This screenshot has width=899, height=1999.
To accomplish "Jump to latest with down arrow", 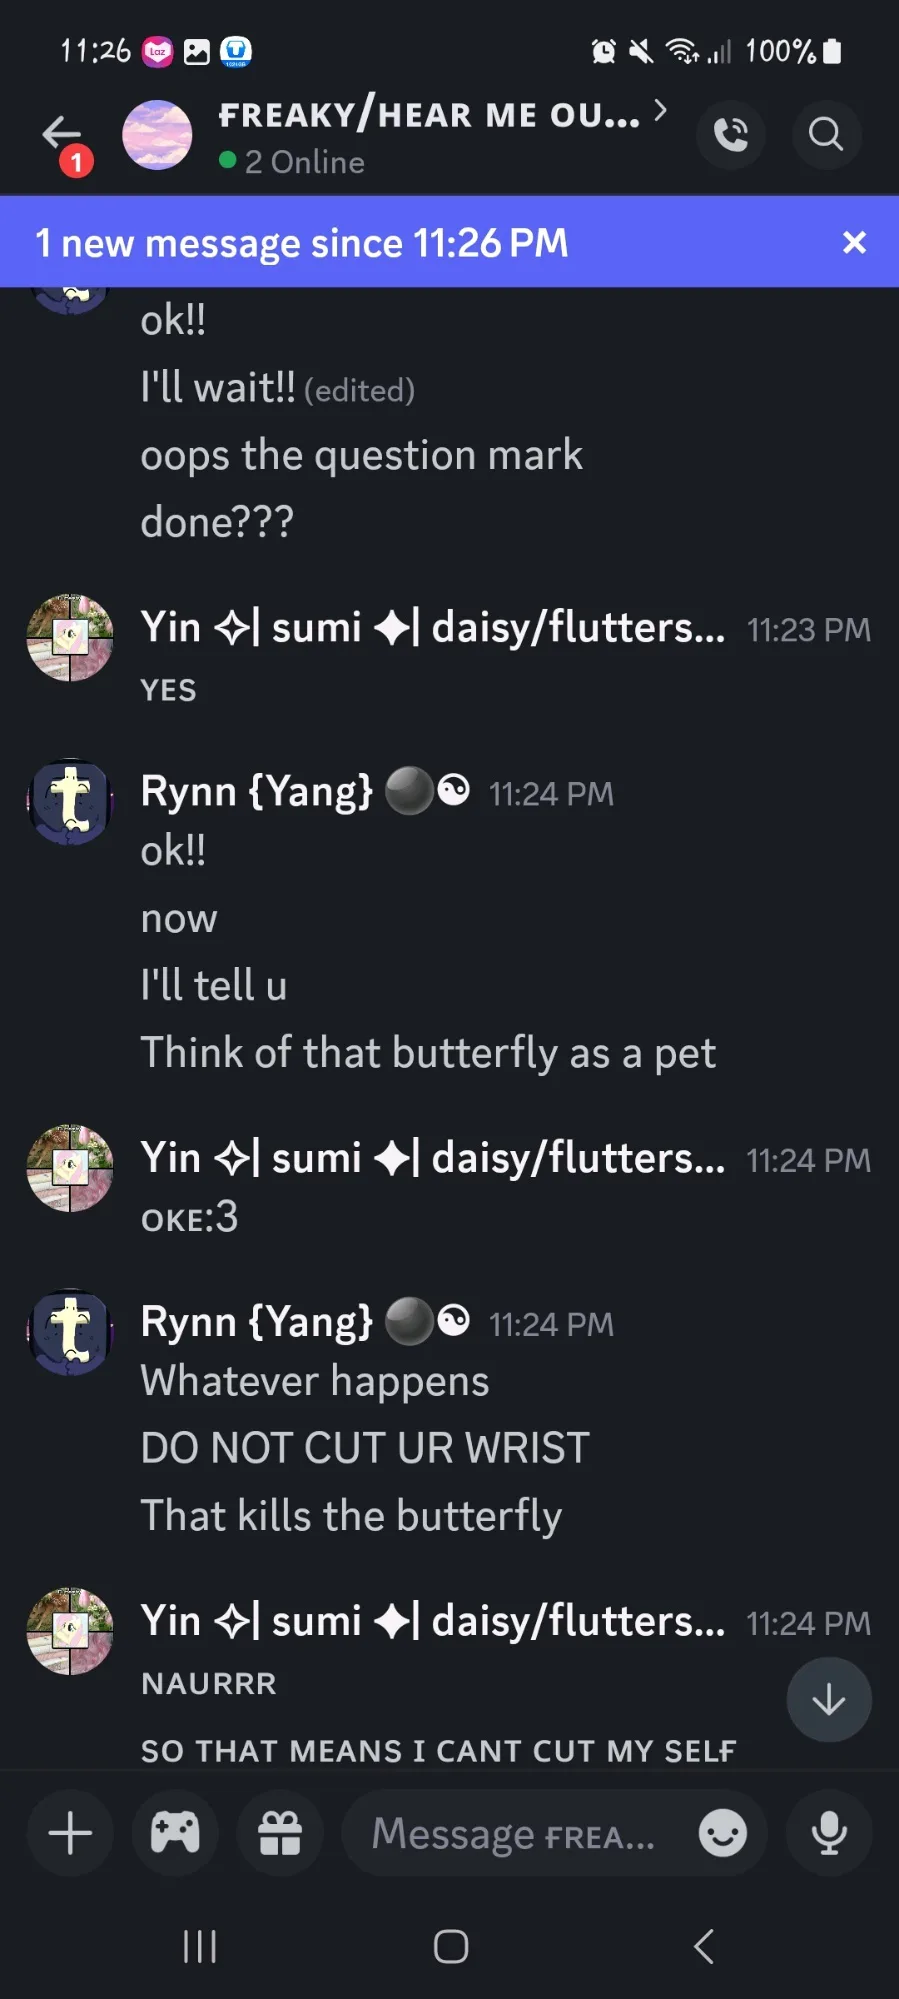I will [x=829, y=1699].
